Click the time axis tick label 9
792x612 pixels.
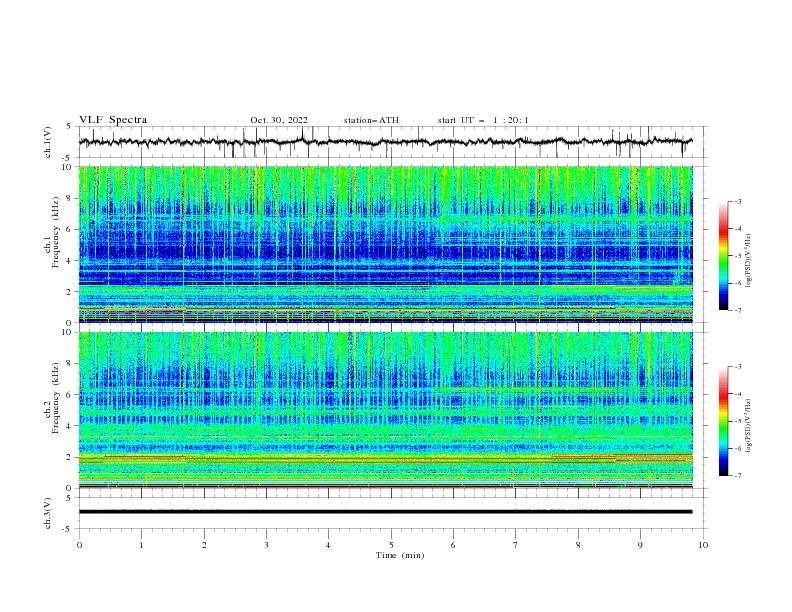tap(640, 545)
